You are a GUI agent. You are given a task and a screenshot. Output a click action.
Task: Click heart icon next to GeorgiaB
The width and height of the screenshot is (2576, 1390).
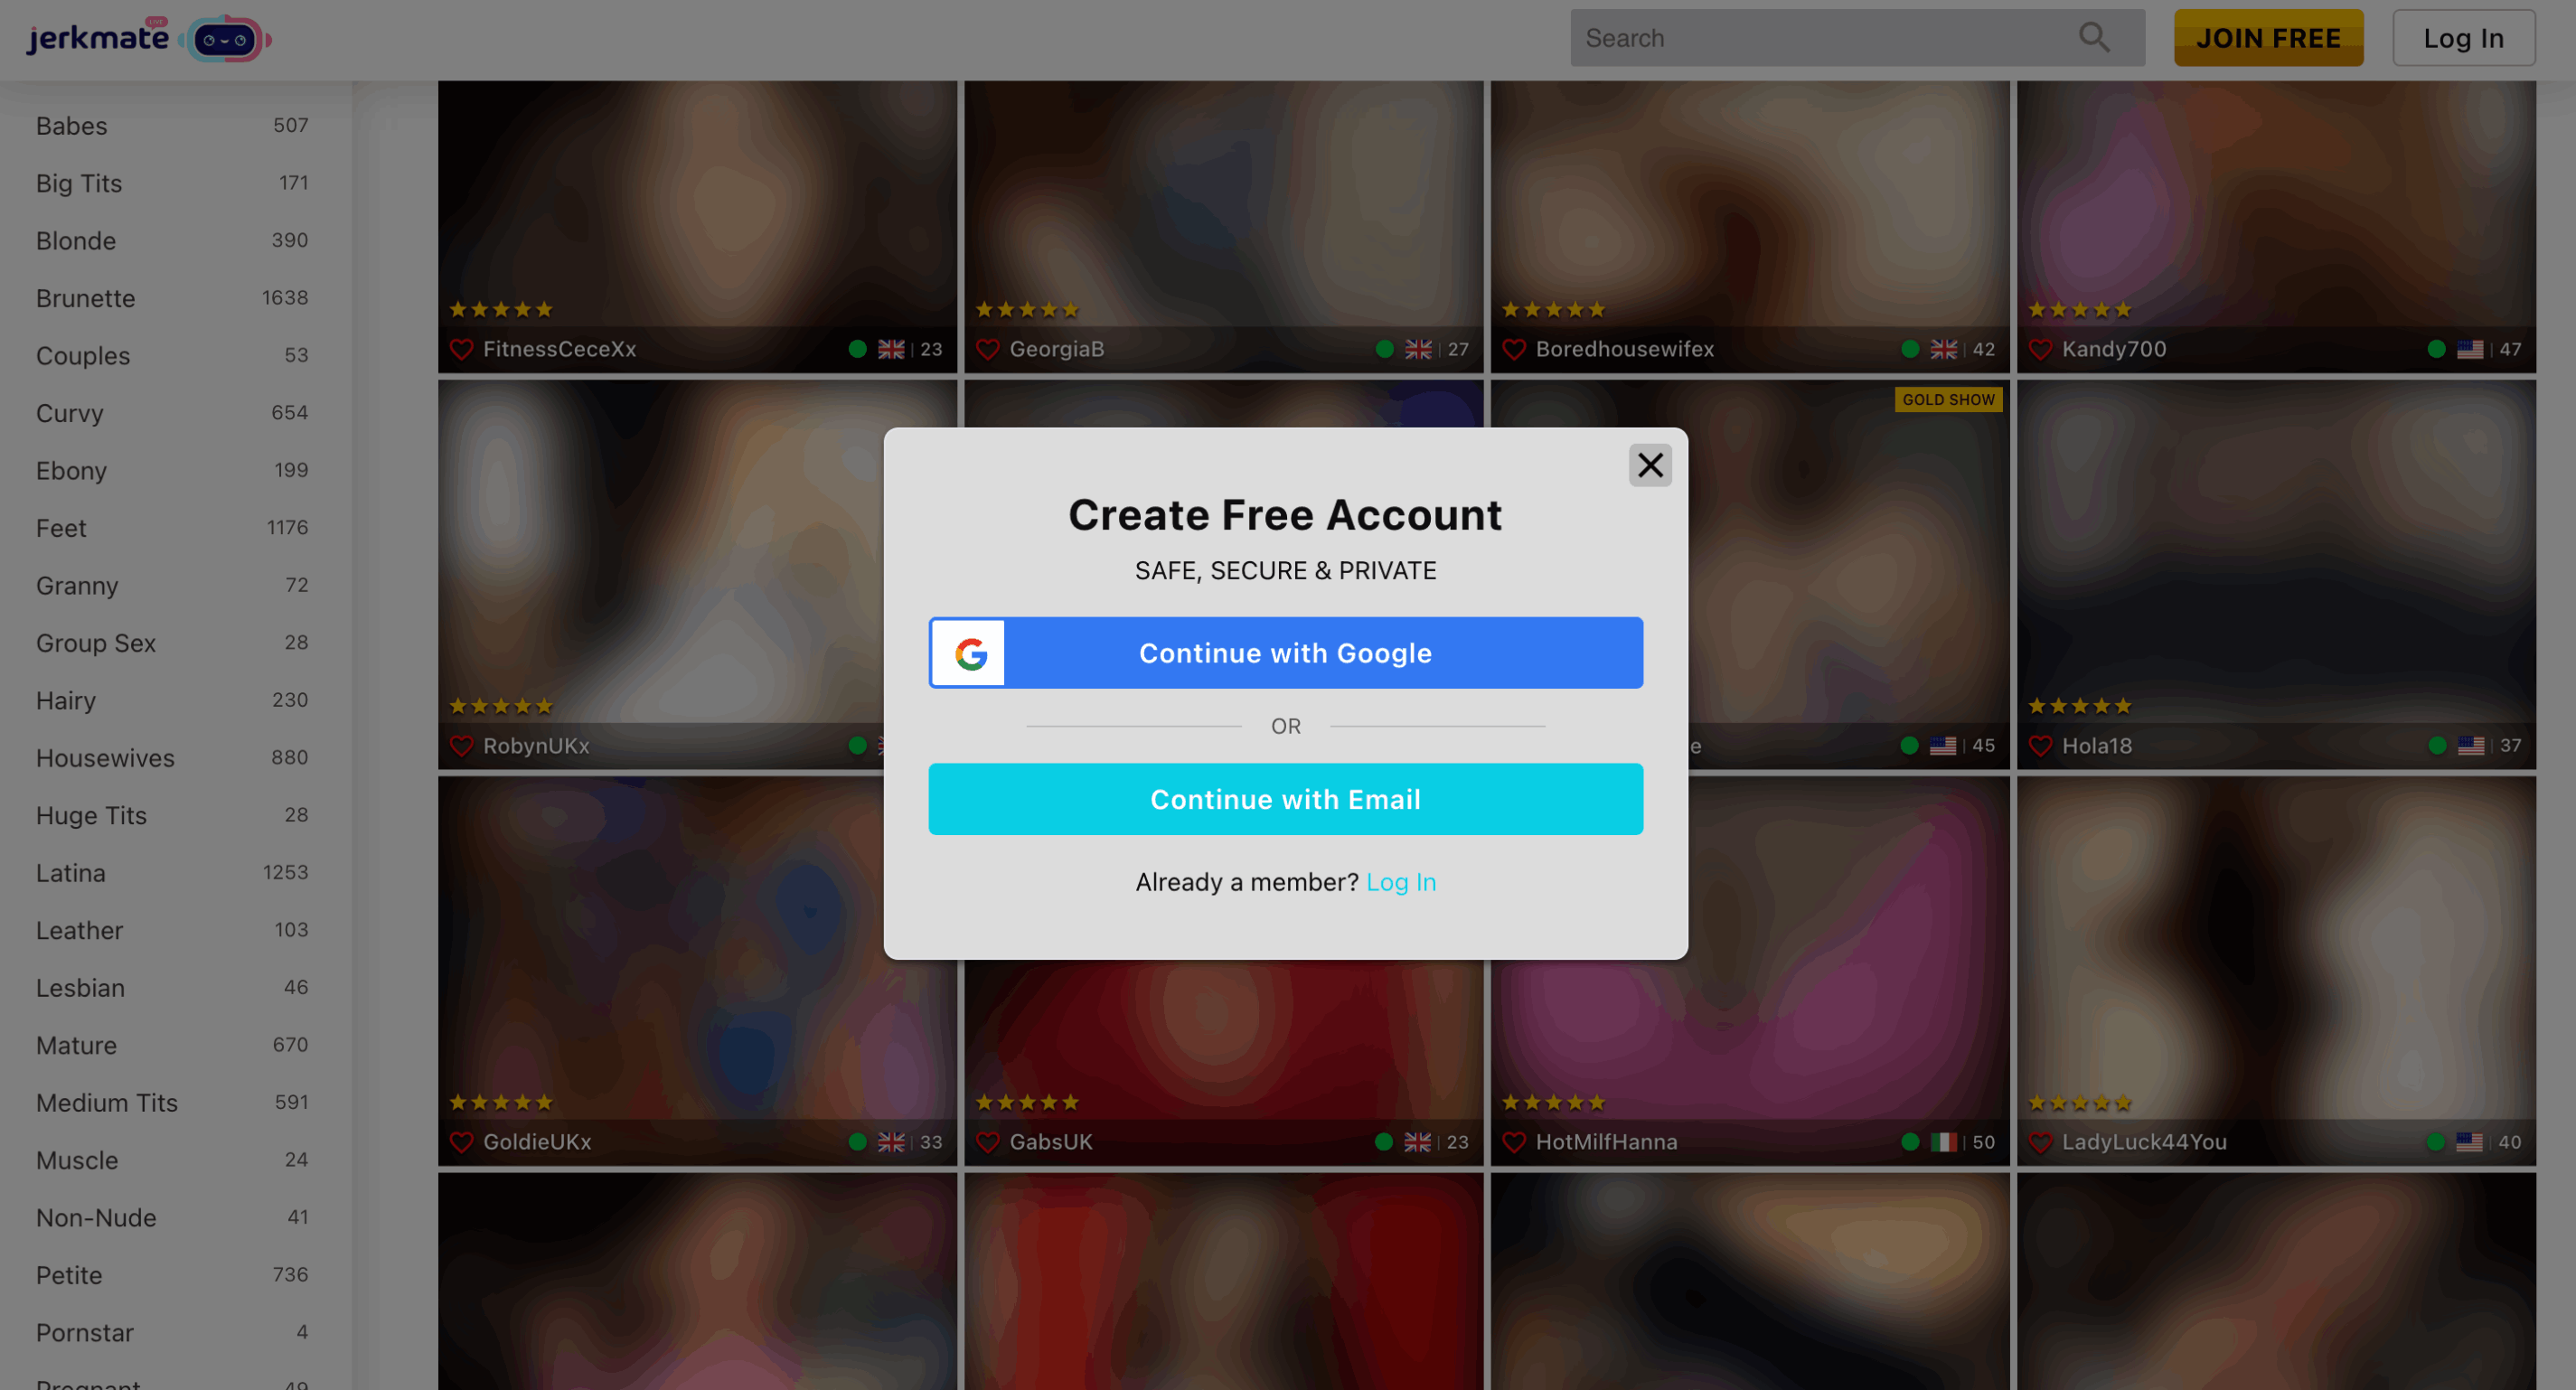click(987, 349)
